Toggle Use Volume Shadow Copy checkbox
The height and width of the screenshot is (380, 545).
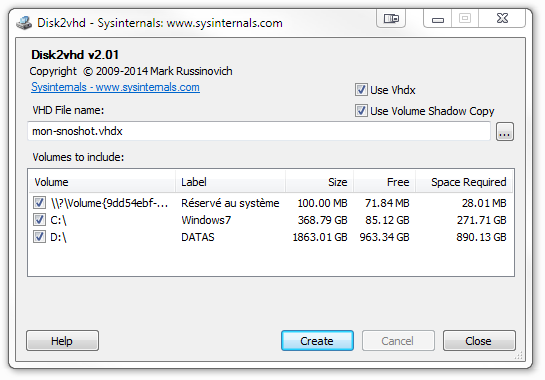361,111
